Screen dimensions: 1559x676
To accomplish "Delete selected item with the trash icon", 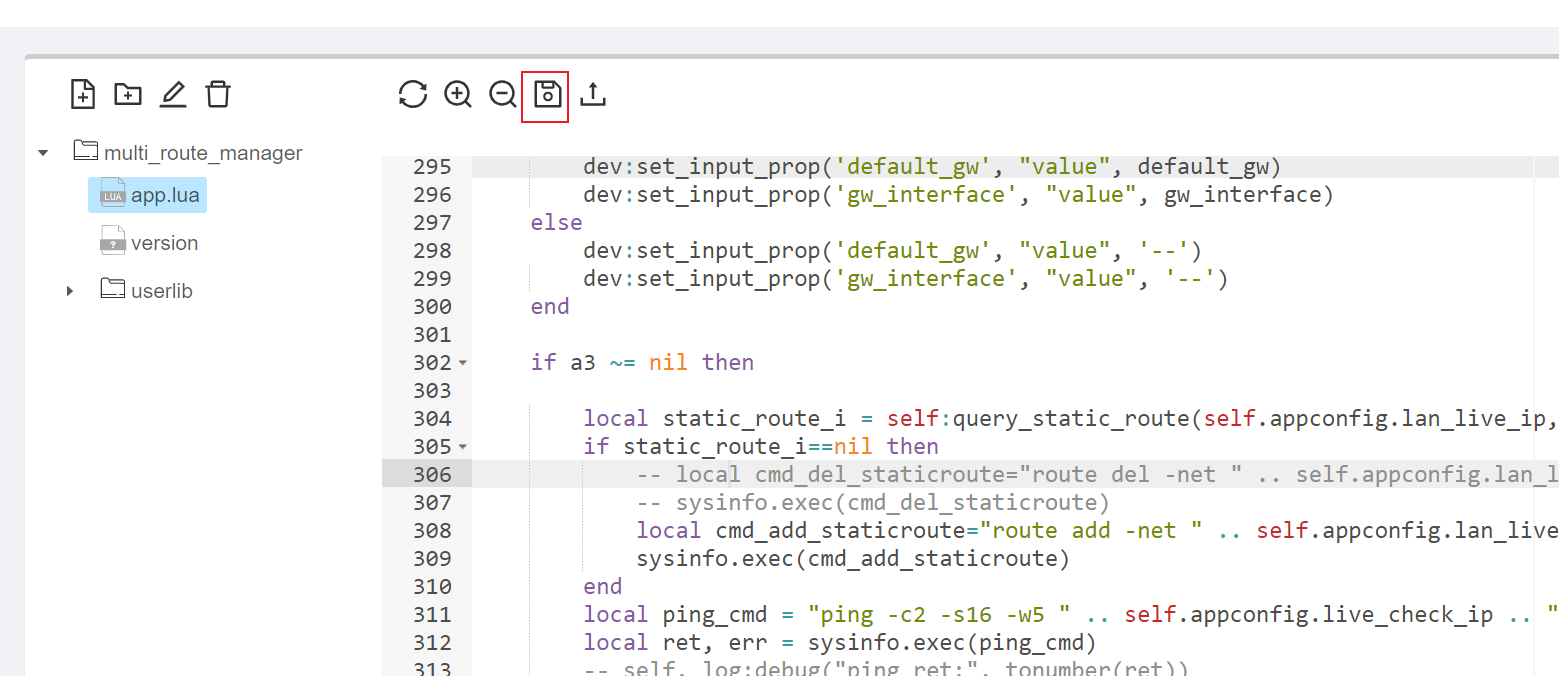I will pyautogui.click(x=218, y=93).
